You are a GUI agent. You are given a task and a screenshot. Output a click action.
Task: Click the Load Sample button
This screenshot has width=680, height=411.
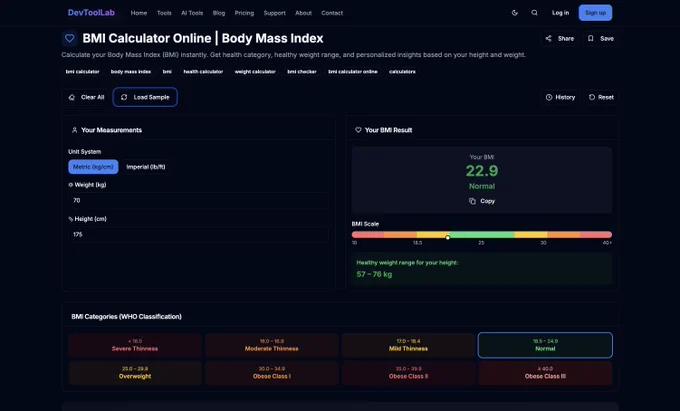[x=145, y=97]
